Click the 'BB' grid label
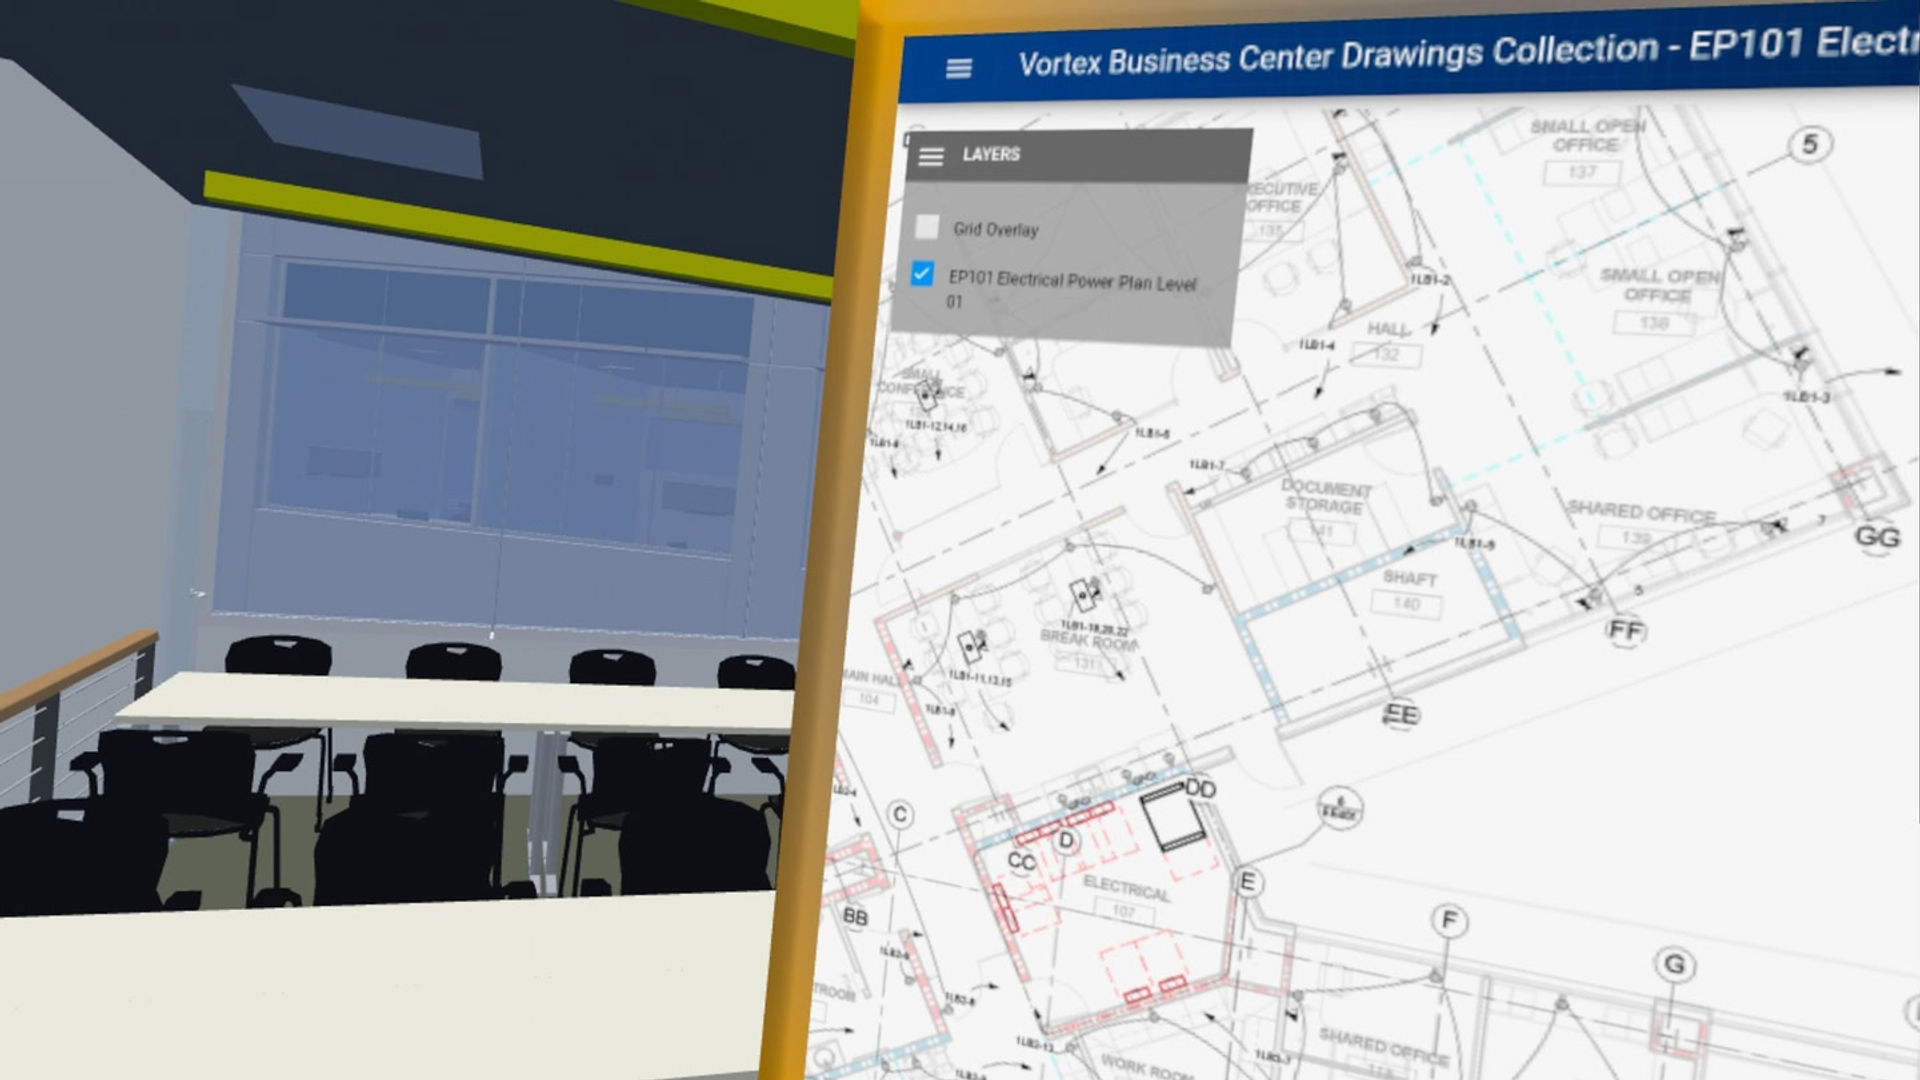 (x=855, y=916)
